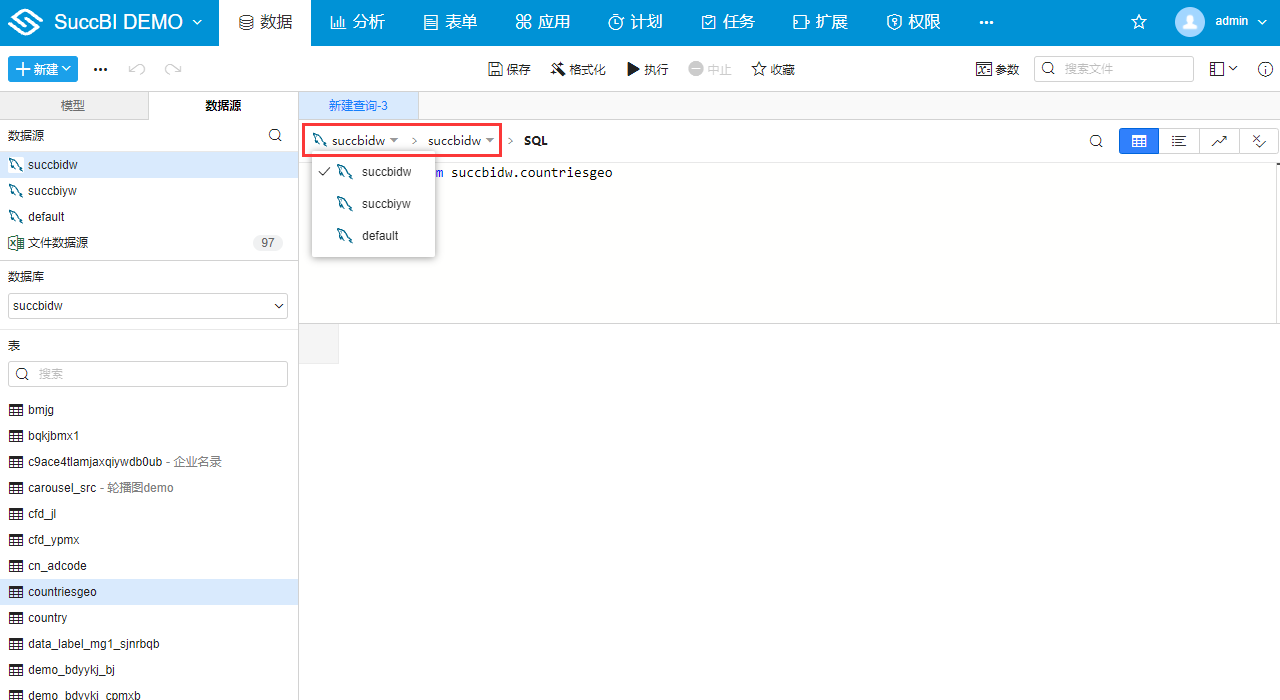Open the 参数 parameters panel
Viewport: 1280px width, 700px height.
pos(997,69)
